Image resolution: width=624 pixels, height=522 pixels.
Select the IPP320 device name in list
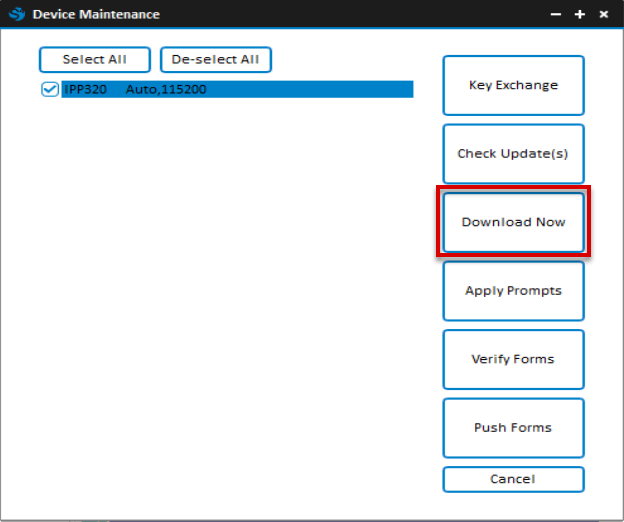click(84, 90)
